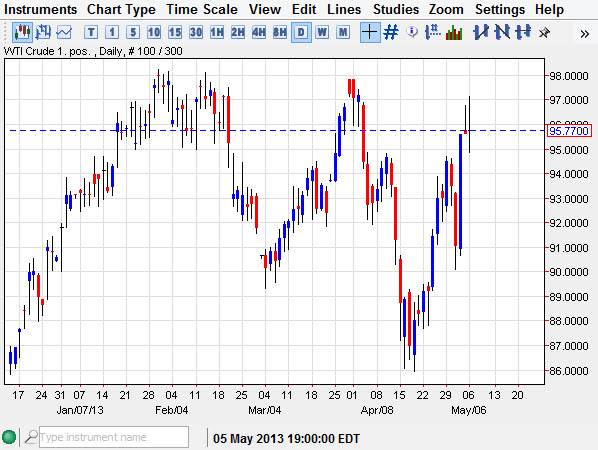Image resolution: width=598 pixels, height=450 pixels.
Task: Switch to Monthly (M) time scale
Action: click(x=343, y=32)
